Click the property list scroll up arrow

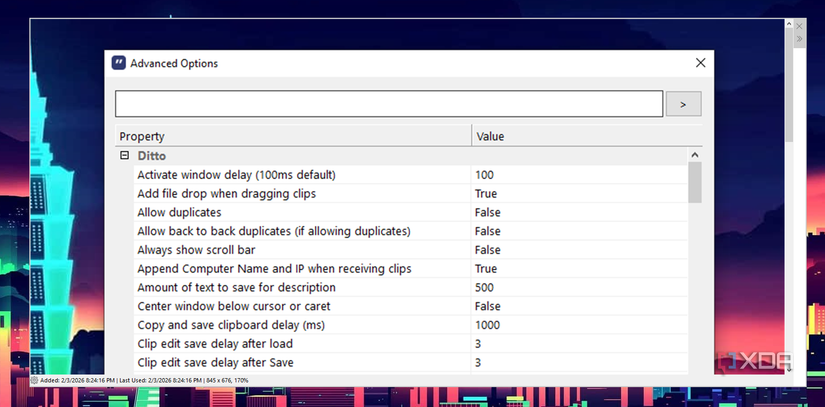(695, 155)
